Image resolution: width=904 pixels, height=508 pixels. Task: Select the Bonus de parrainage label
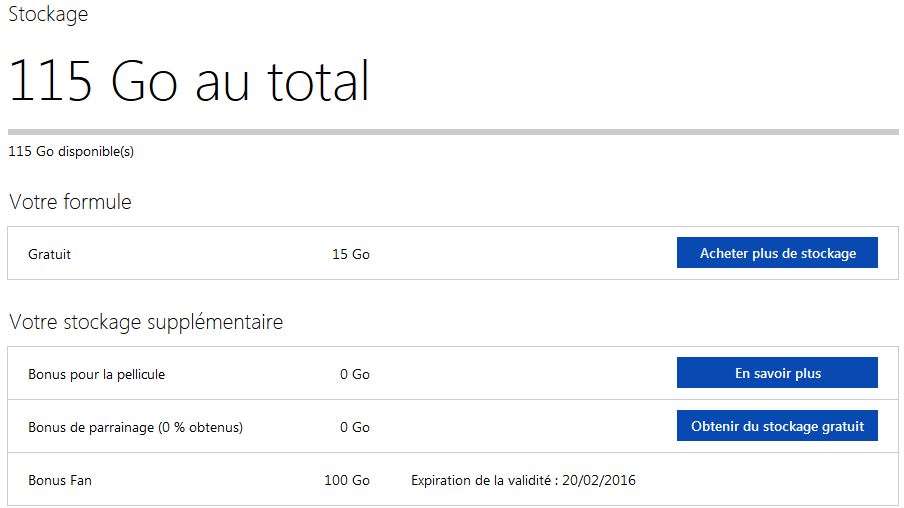click(x=90, y=427)
